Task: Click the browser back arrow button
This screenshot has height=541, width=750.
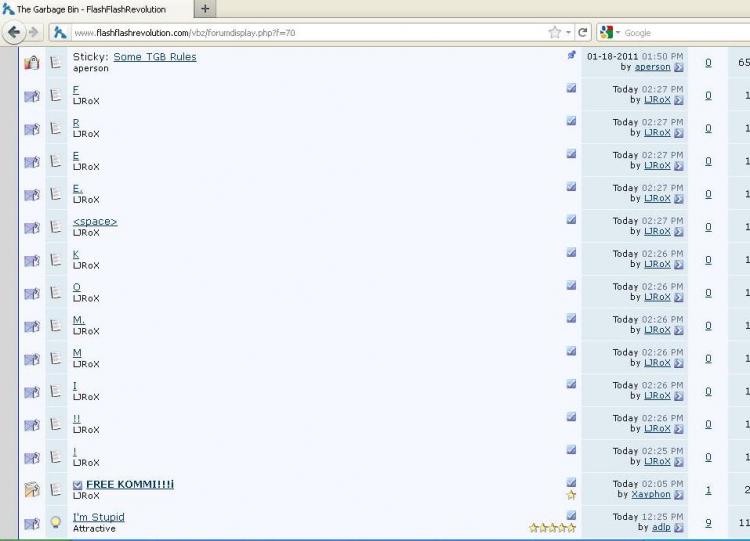Action: [x=14, y=32]
